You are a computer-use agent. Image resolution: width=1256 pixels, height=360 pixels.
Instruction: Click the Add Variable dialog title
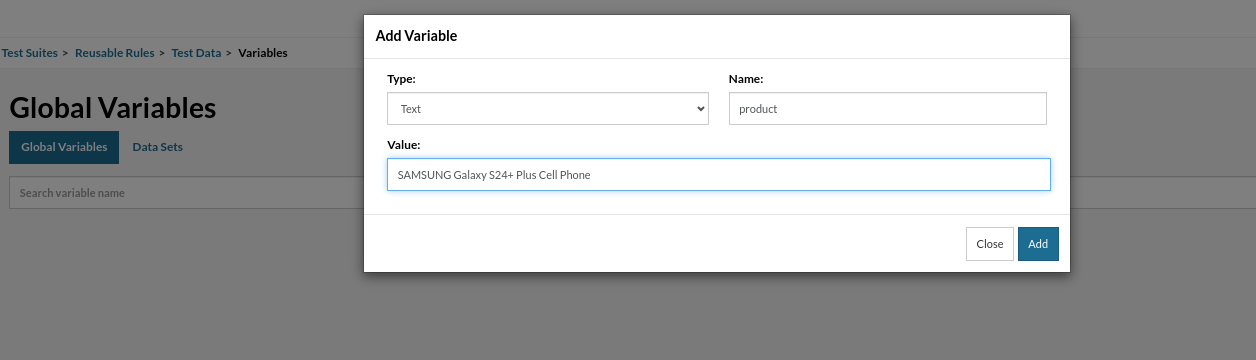coord(416,36)
